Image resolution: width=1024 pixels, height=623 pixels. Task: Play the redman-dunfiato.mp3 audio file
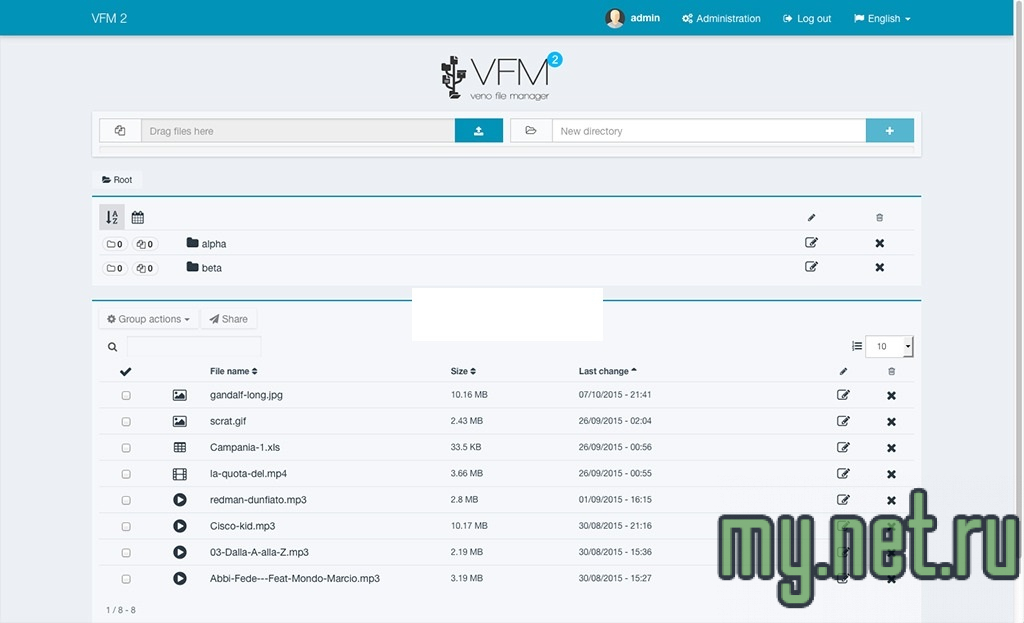tap(180, 500)
